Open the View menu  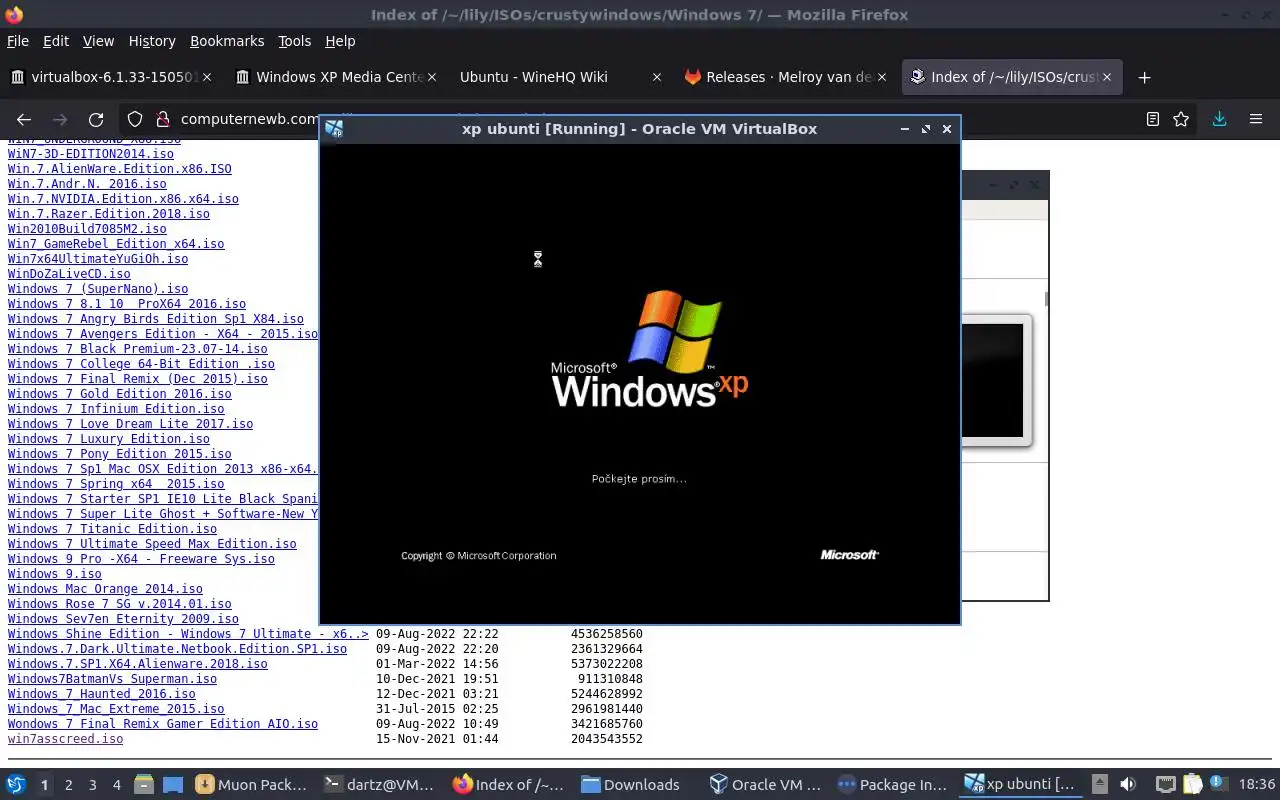98,41
